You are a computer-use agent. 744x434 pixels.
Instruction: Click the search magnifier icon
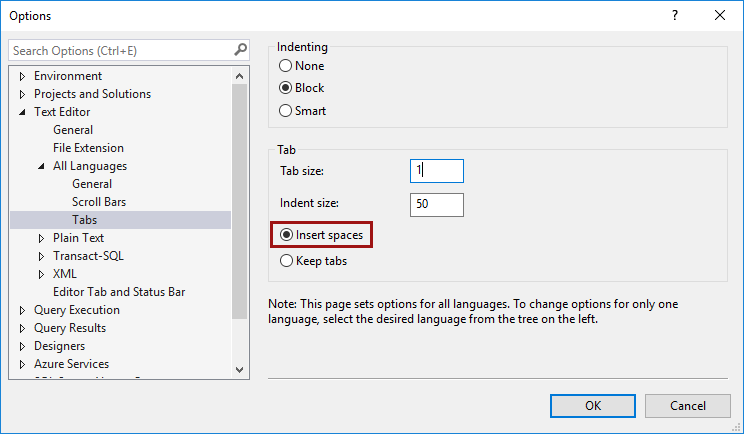tap(240, 49)
